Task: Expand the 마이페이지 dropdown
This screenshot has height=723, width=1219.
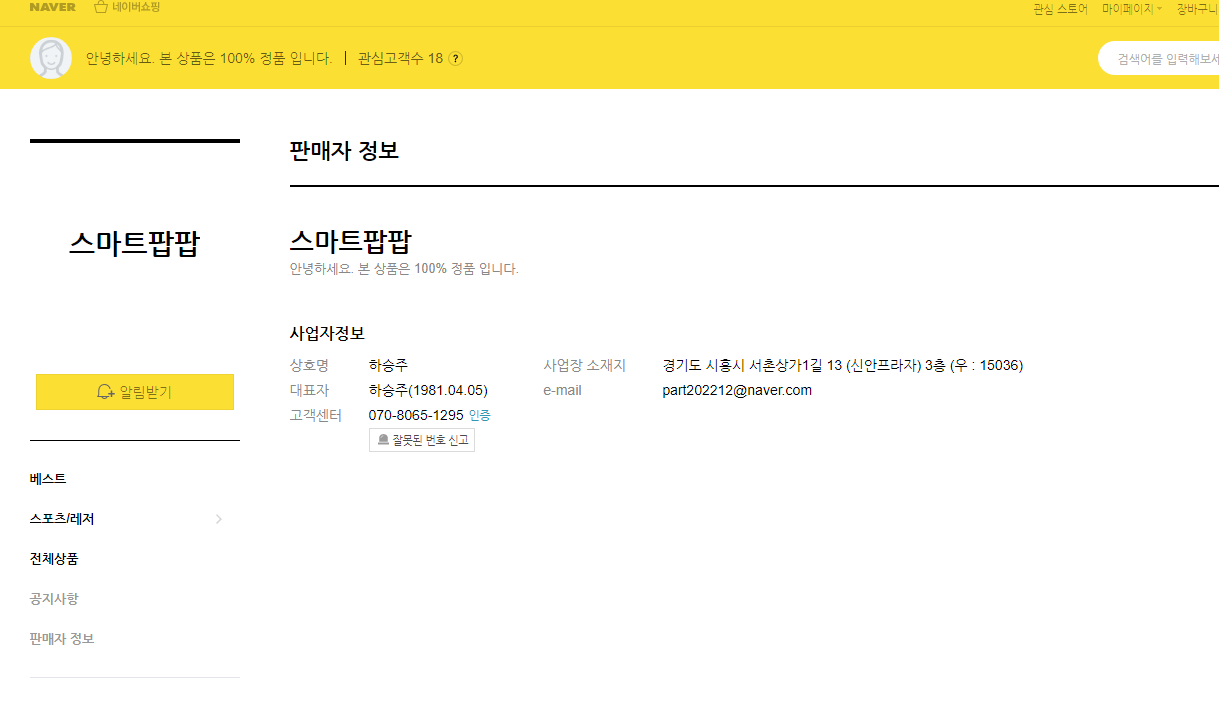Action: (1132, 8)
